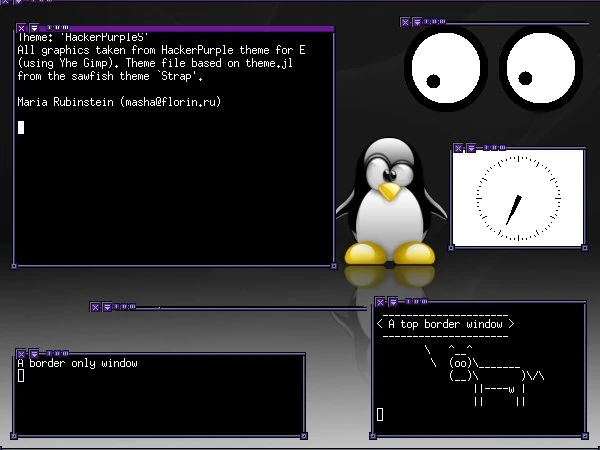Open window menu arrow of border only window

click(x=34, y=354)
